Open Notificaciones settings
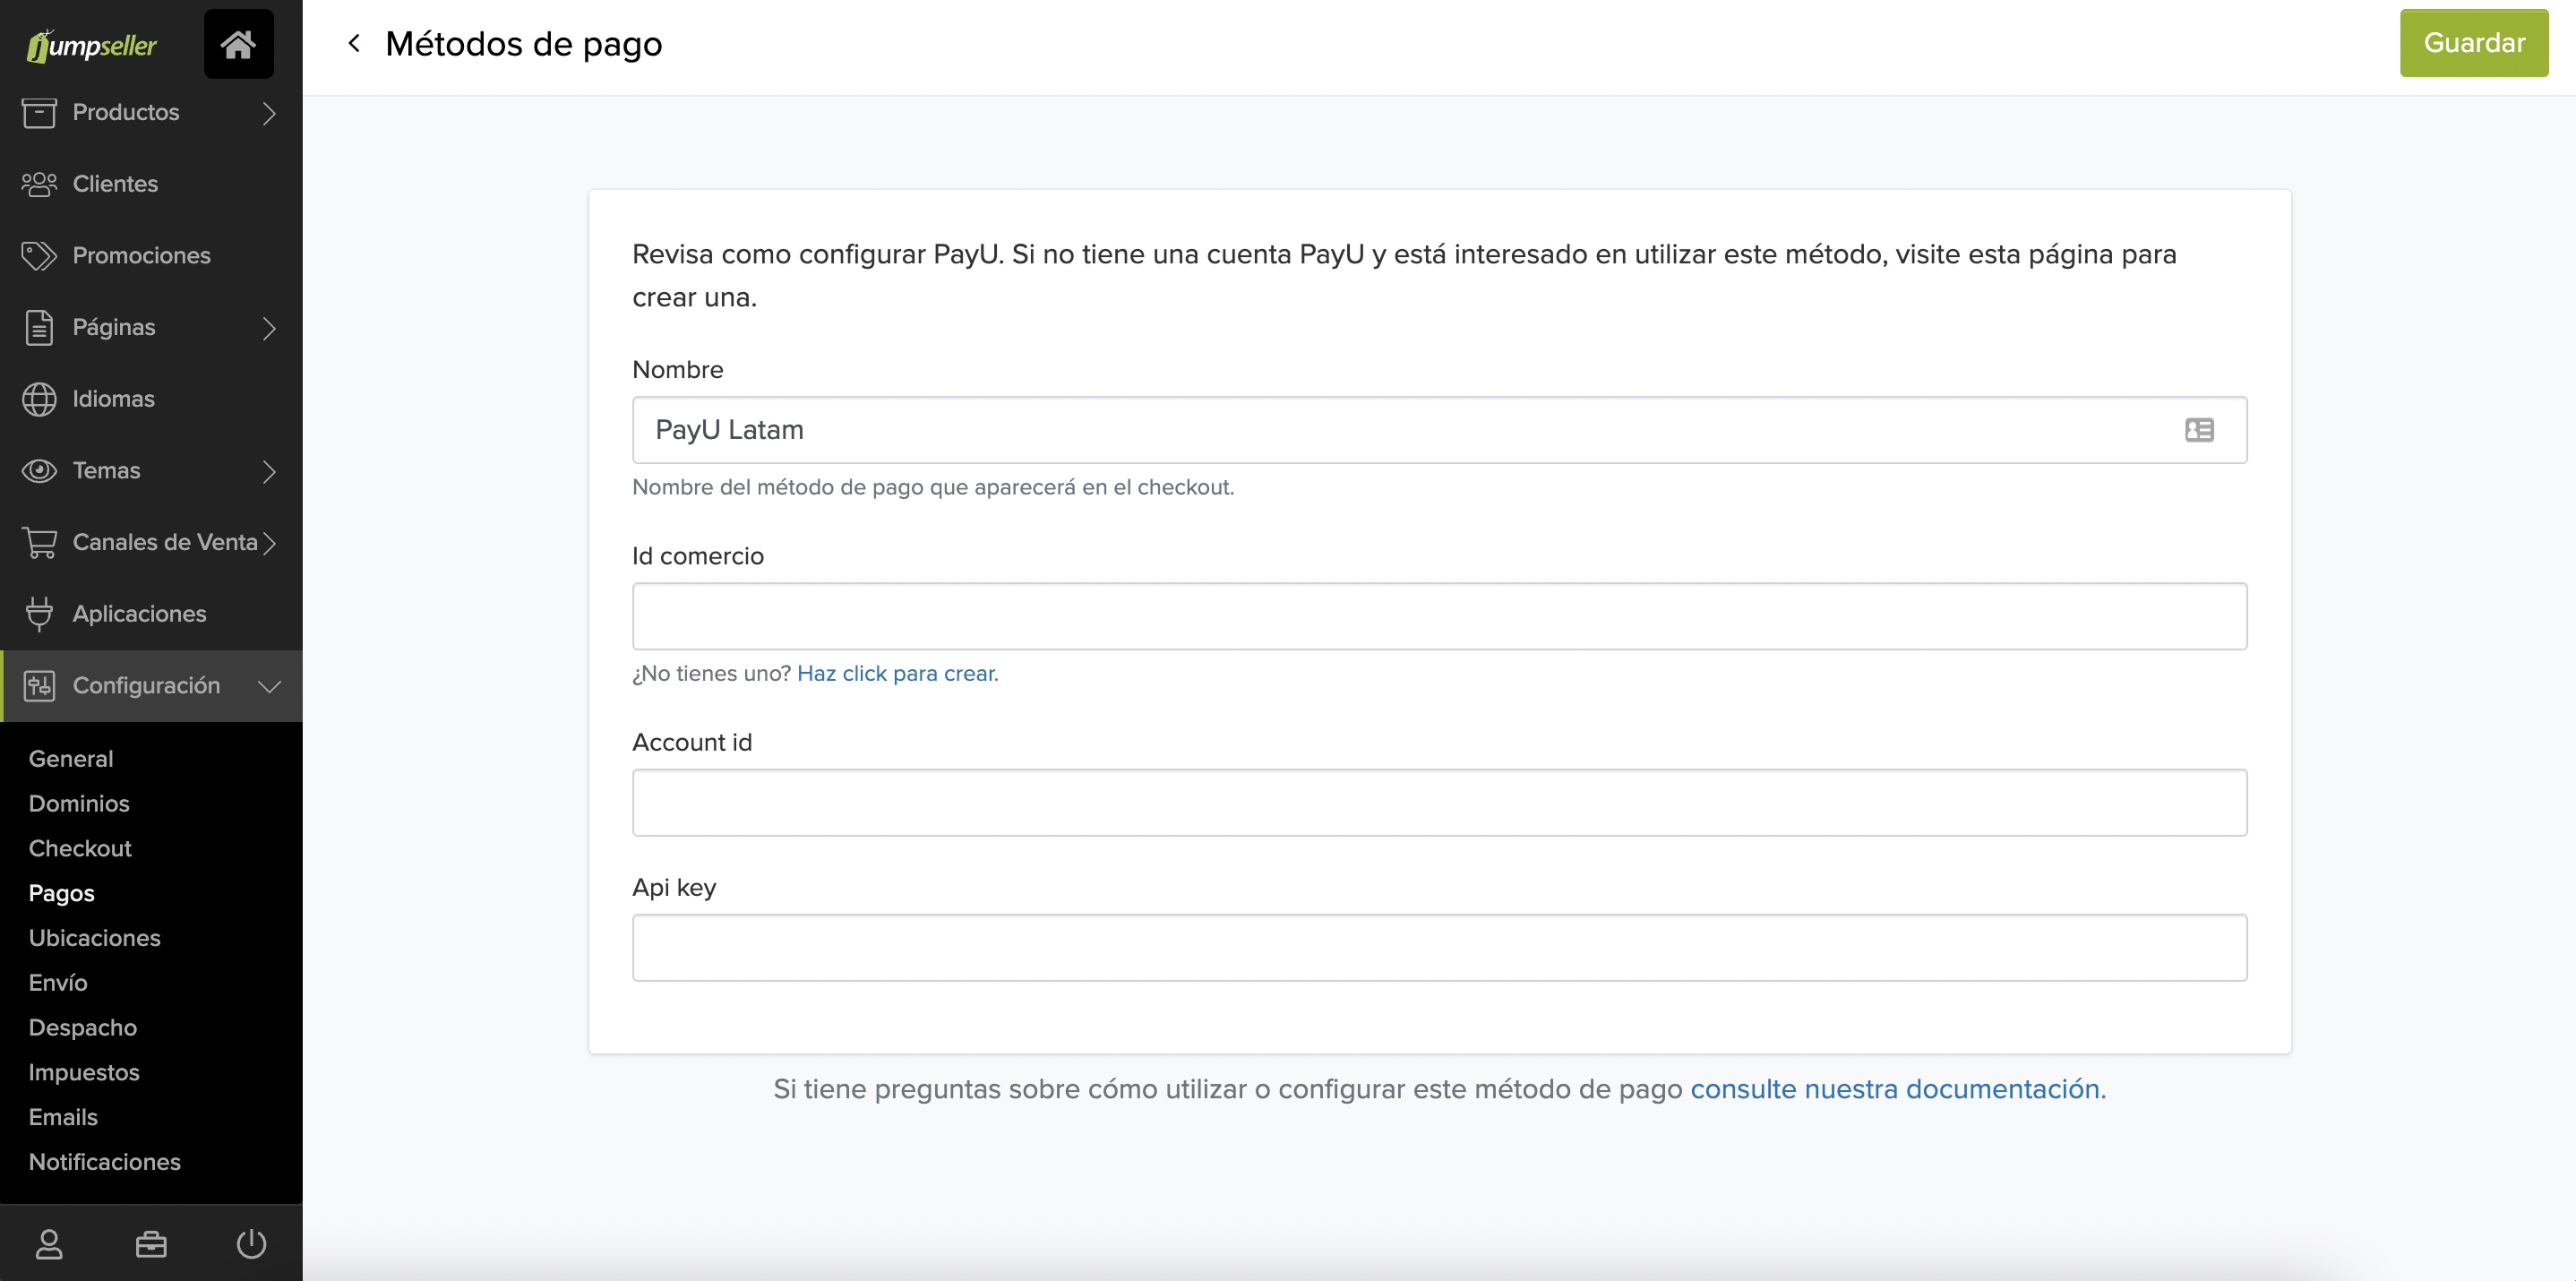The width and height of the screenshot is (2576, 1281). point(105,1162)
